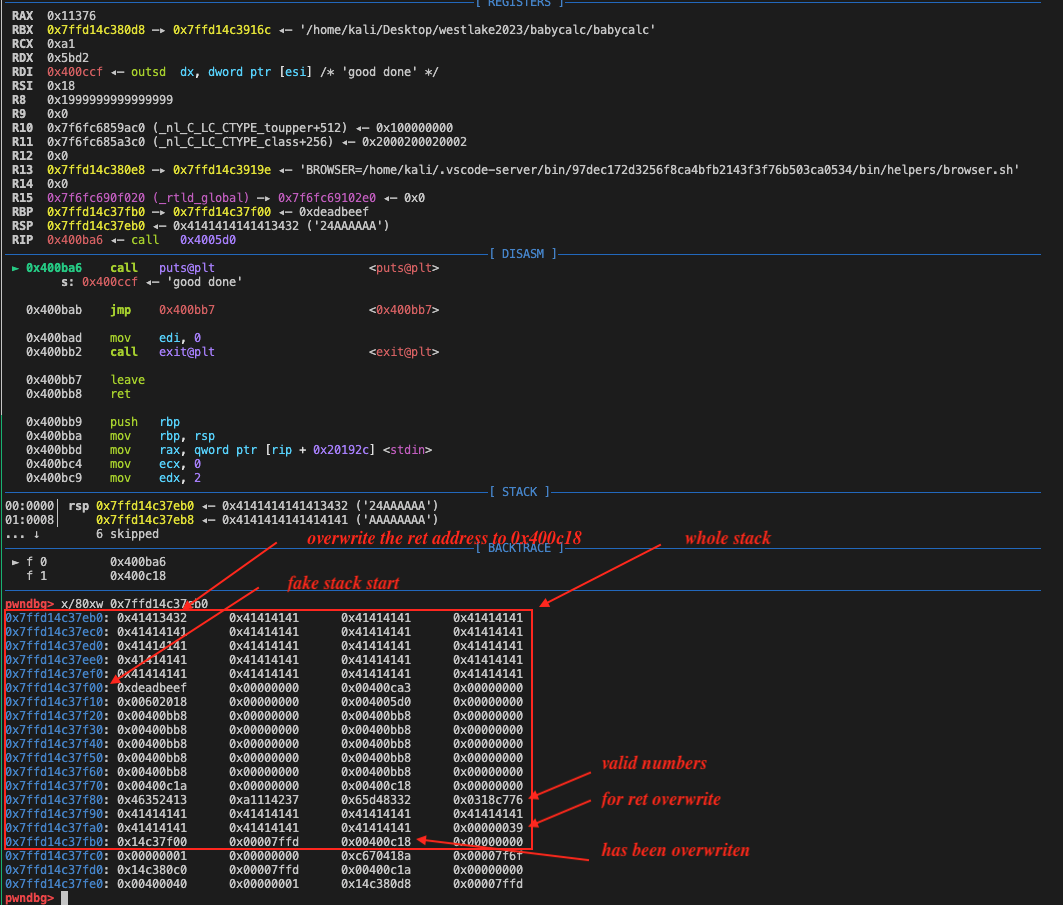
Task: Click the STACK section header
Action: pos(516,492)
